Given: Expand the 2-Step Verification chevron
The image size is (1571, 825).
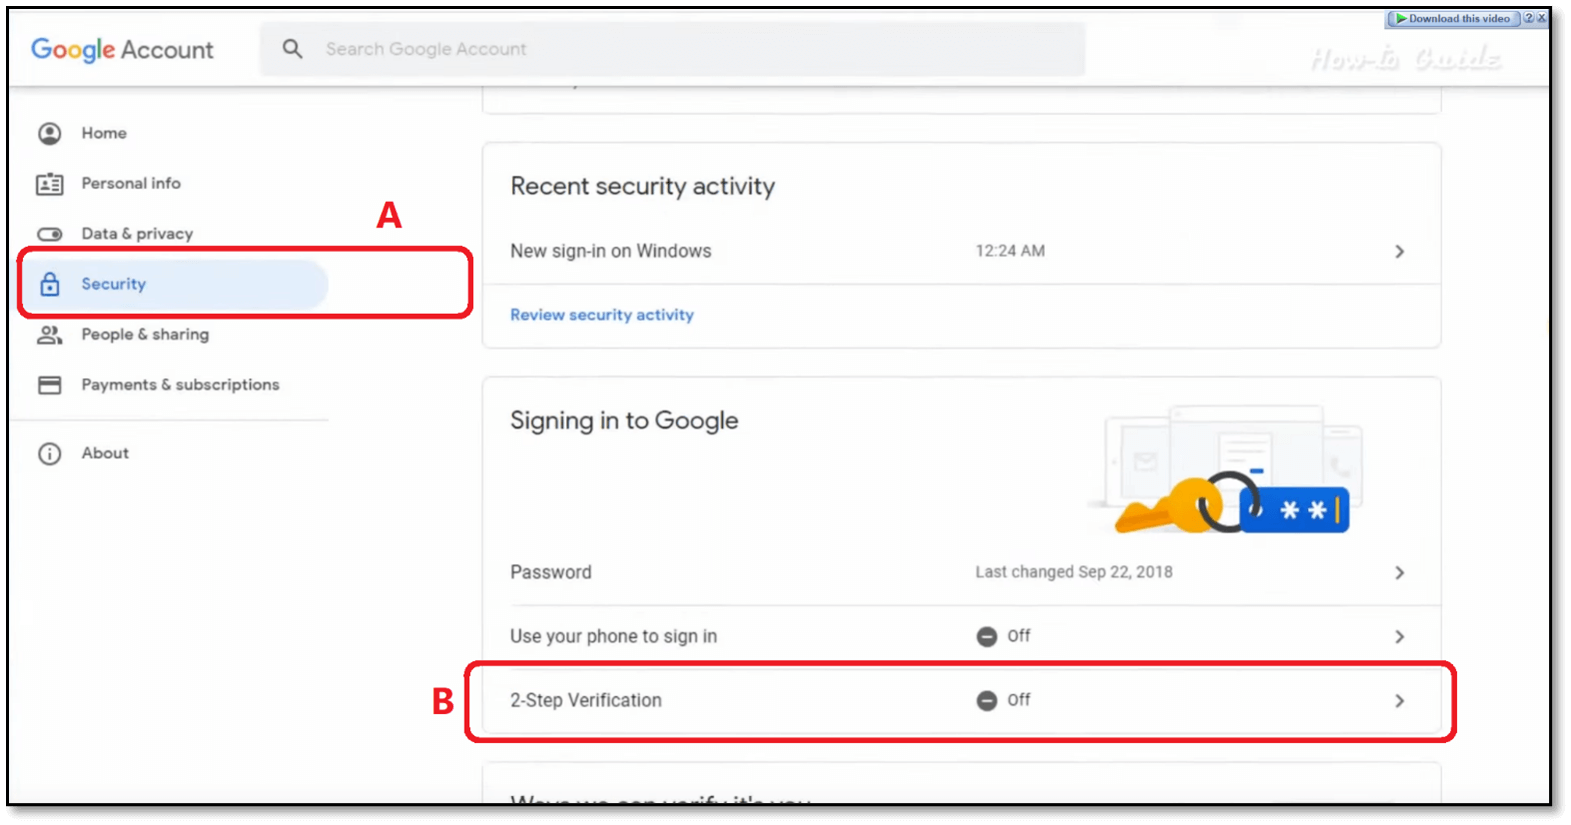Looking at the screenshot, I should point(1399,701).
